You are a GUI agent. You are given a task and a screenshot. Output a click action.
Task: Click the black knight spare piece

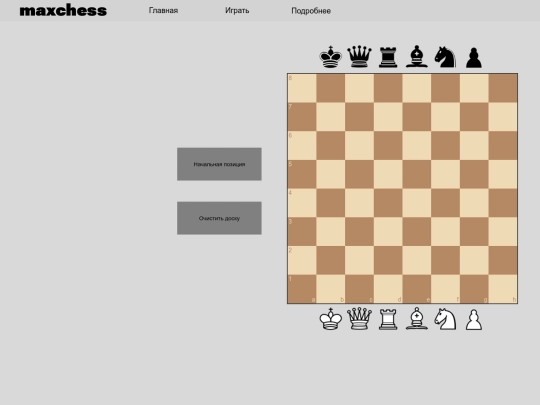pos(445,57)
